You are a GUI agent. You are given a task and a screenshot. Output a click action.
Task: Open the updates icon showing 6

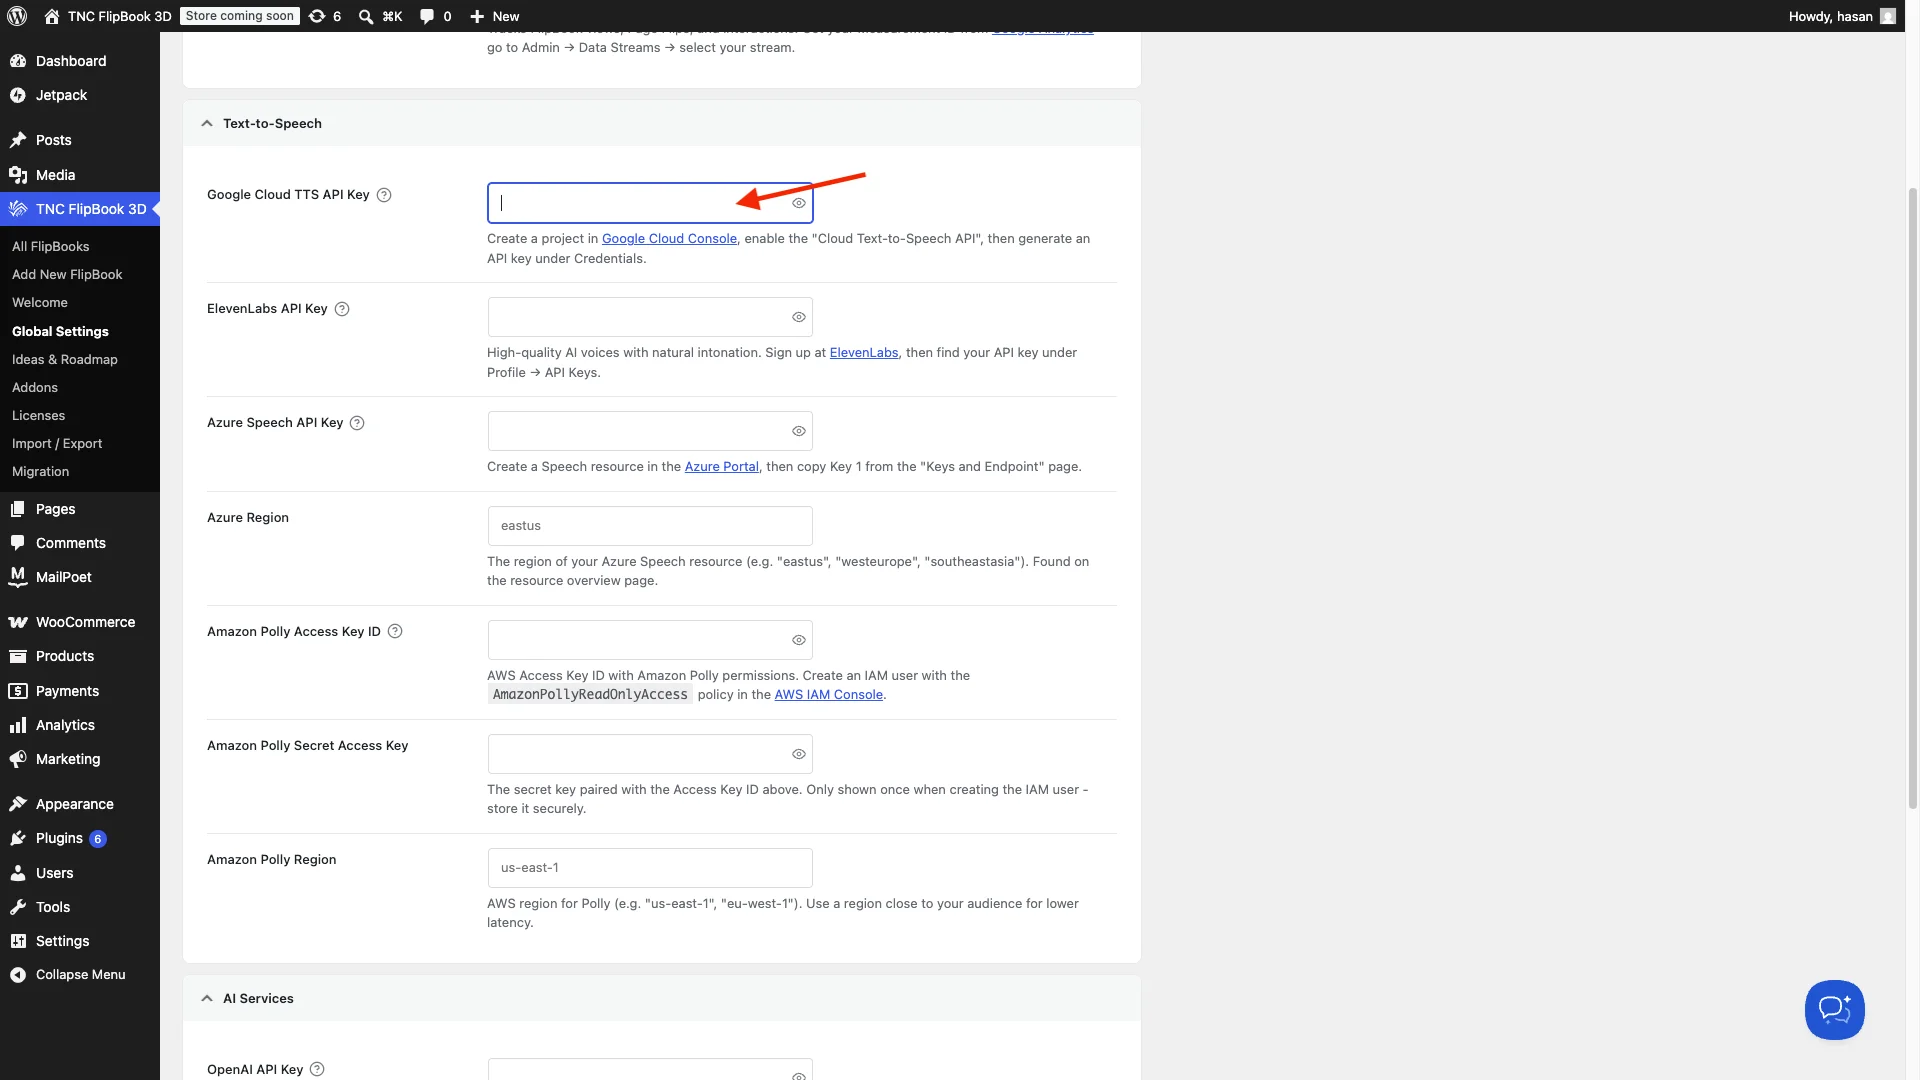pos(317,16)
